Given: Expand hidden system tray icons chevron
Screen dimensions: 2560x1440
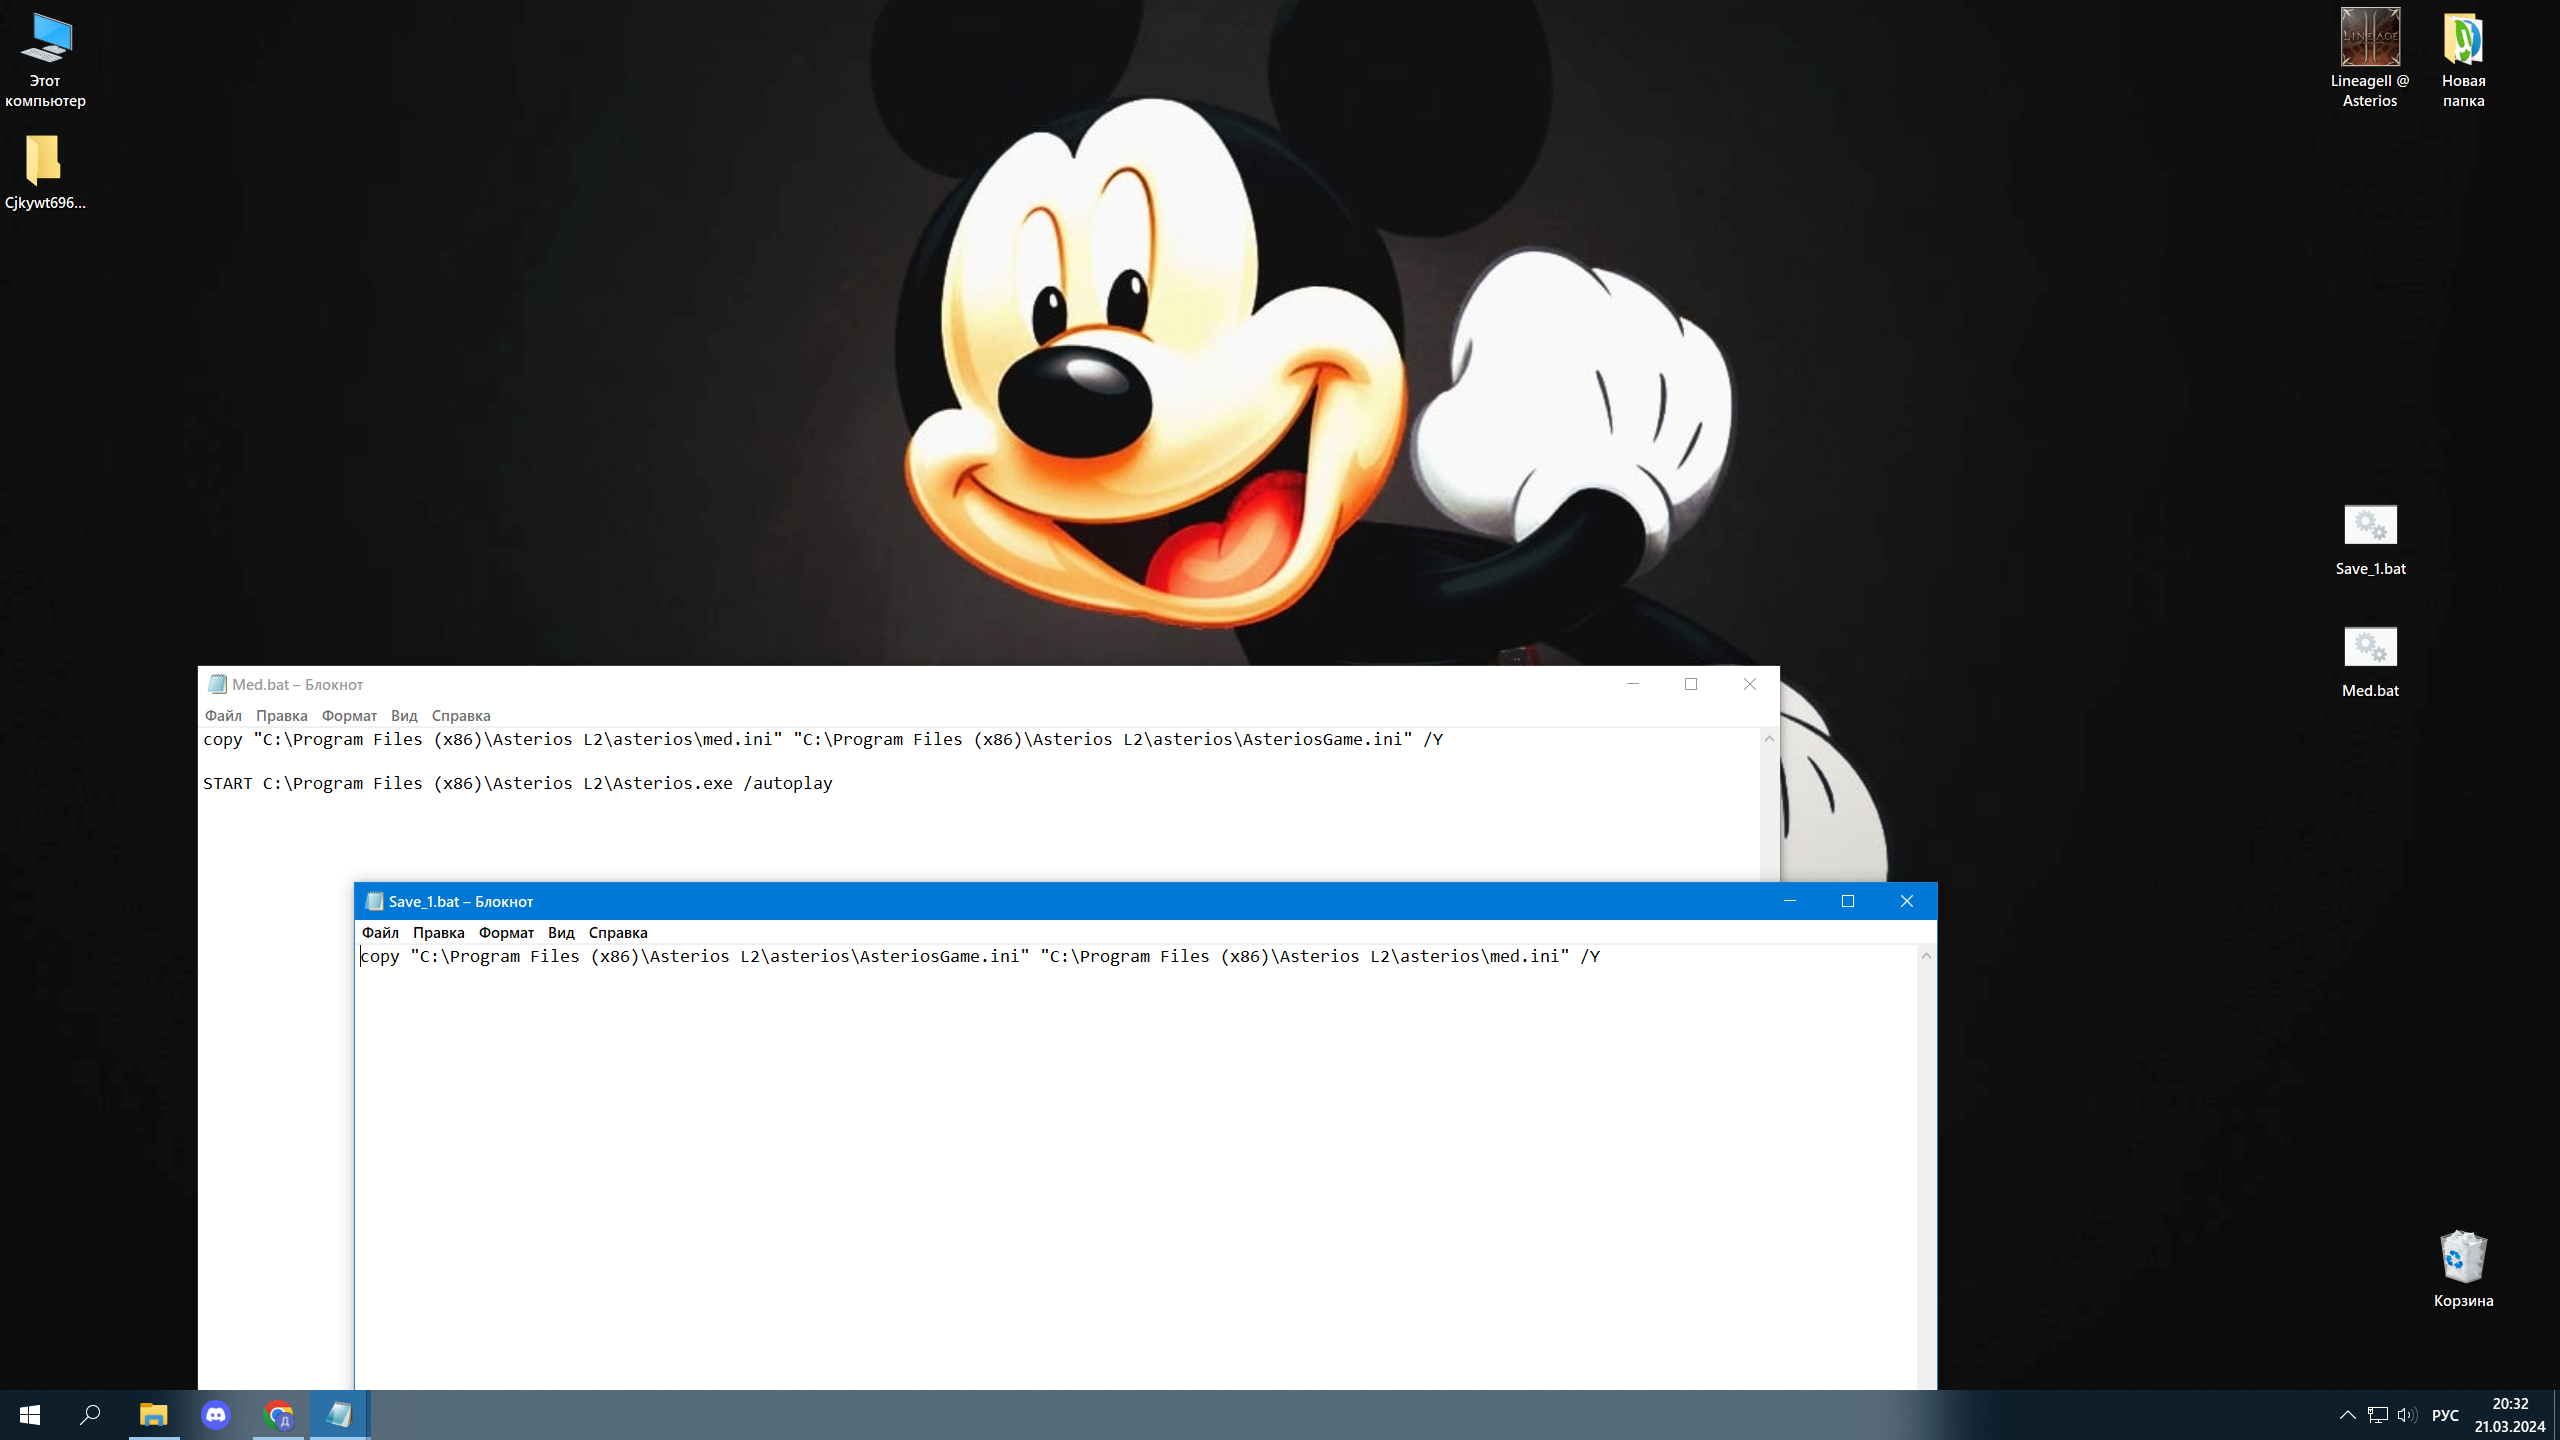Looking at the screenshot, I should 2347,1415.
